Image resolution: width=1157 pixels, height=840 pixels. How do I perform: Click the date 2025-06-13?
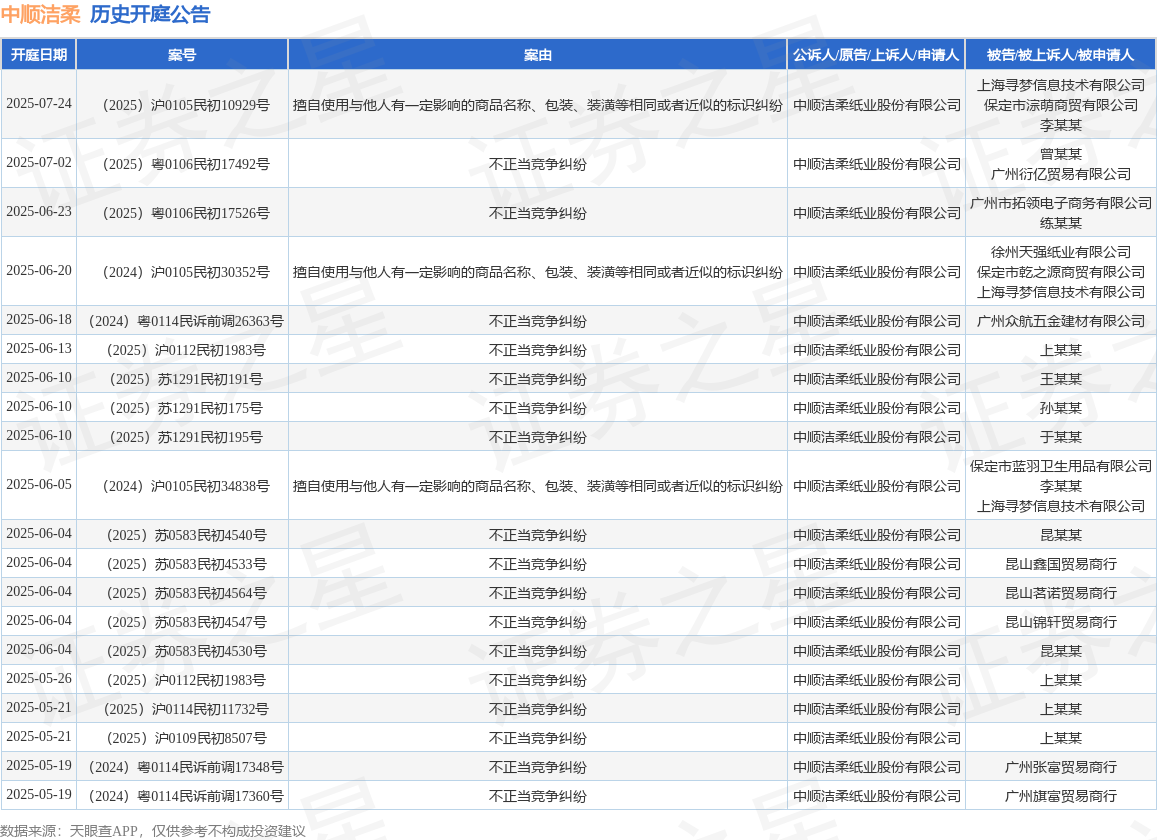click(39, 348)
